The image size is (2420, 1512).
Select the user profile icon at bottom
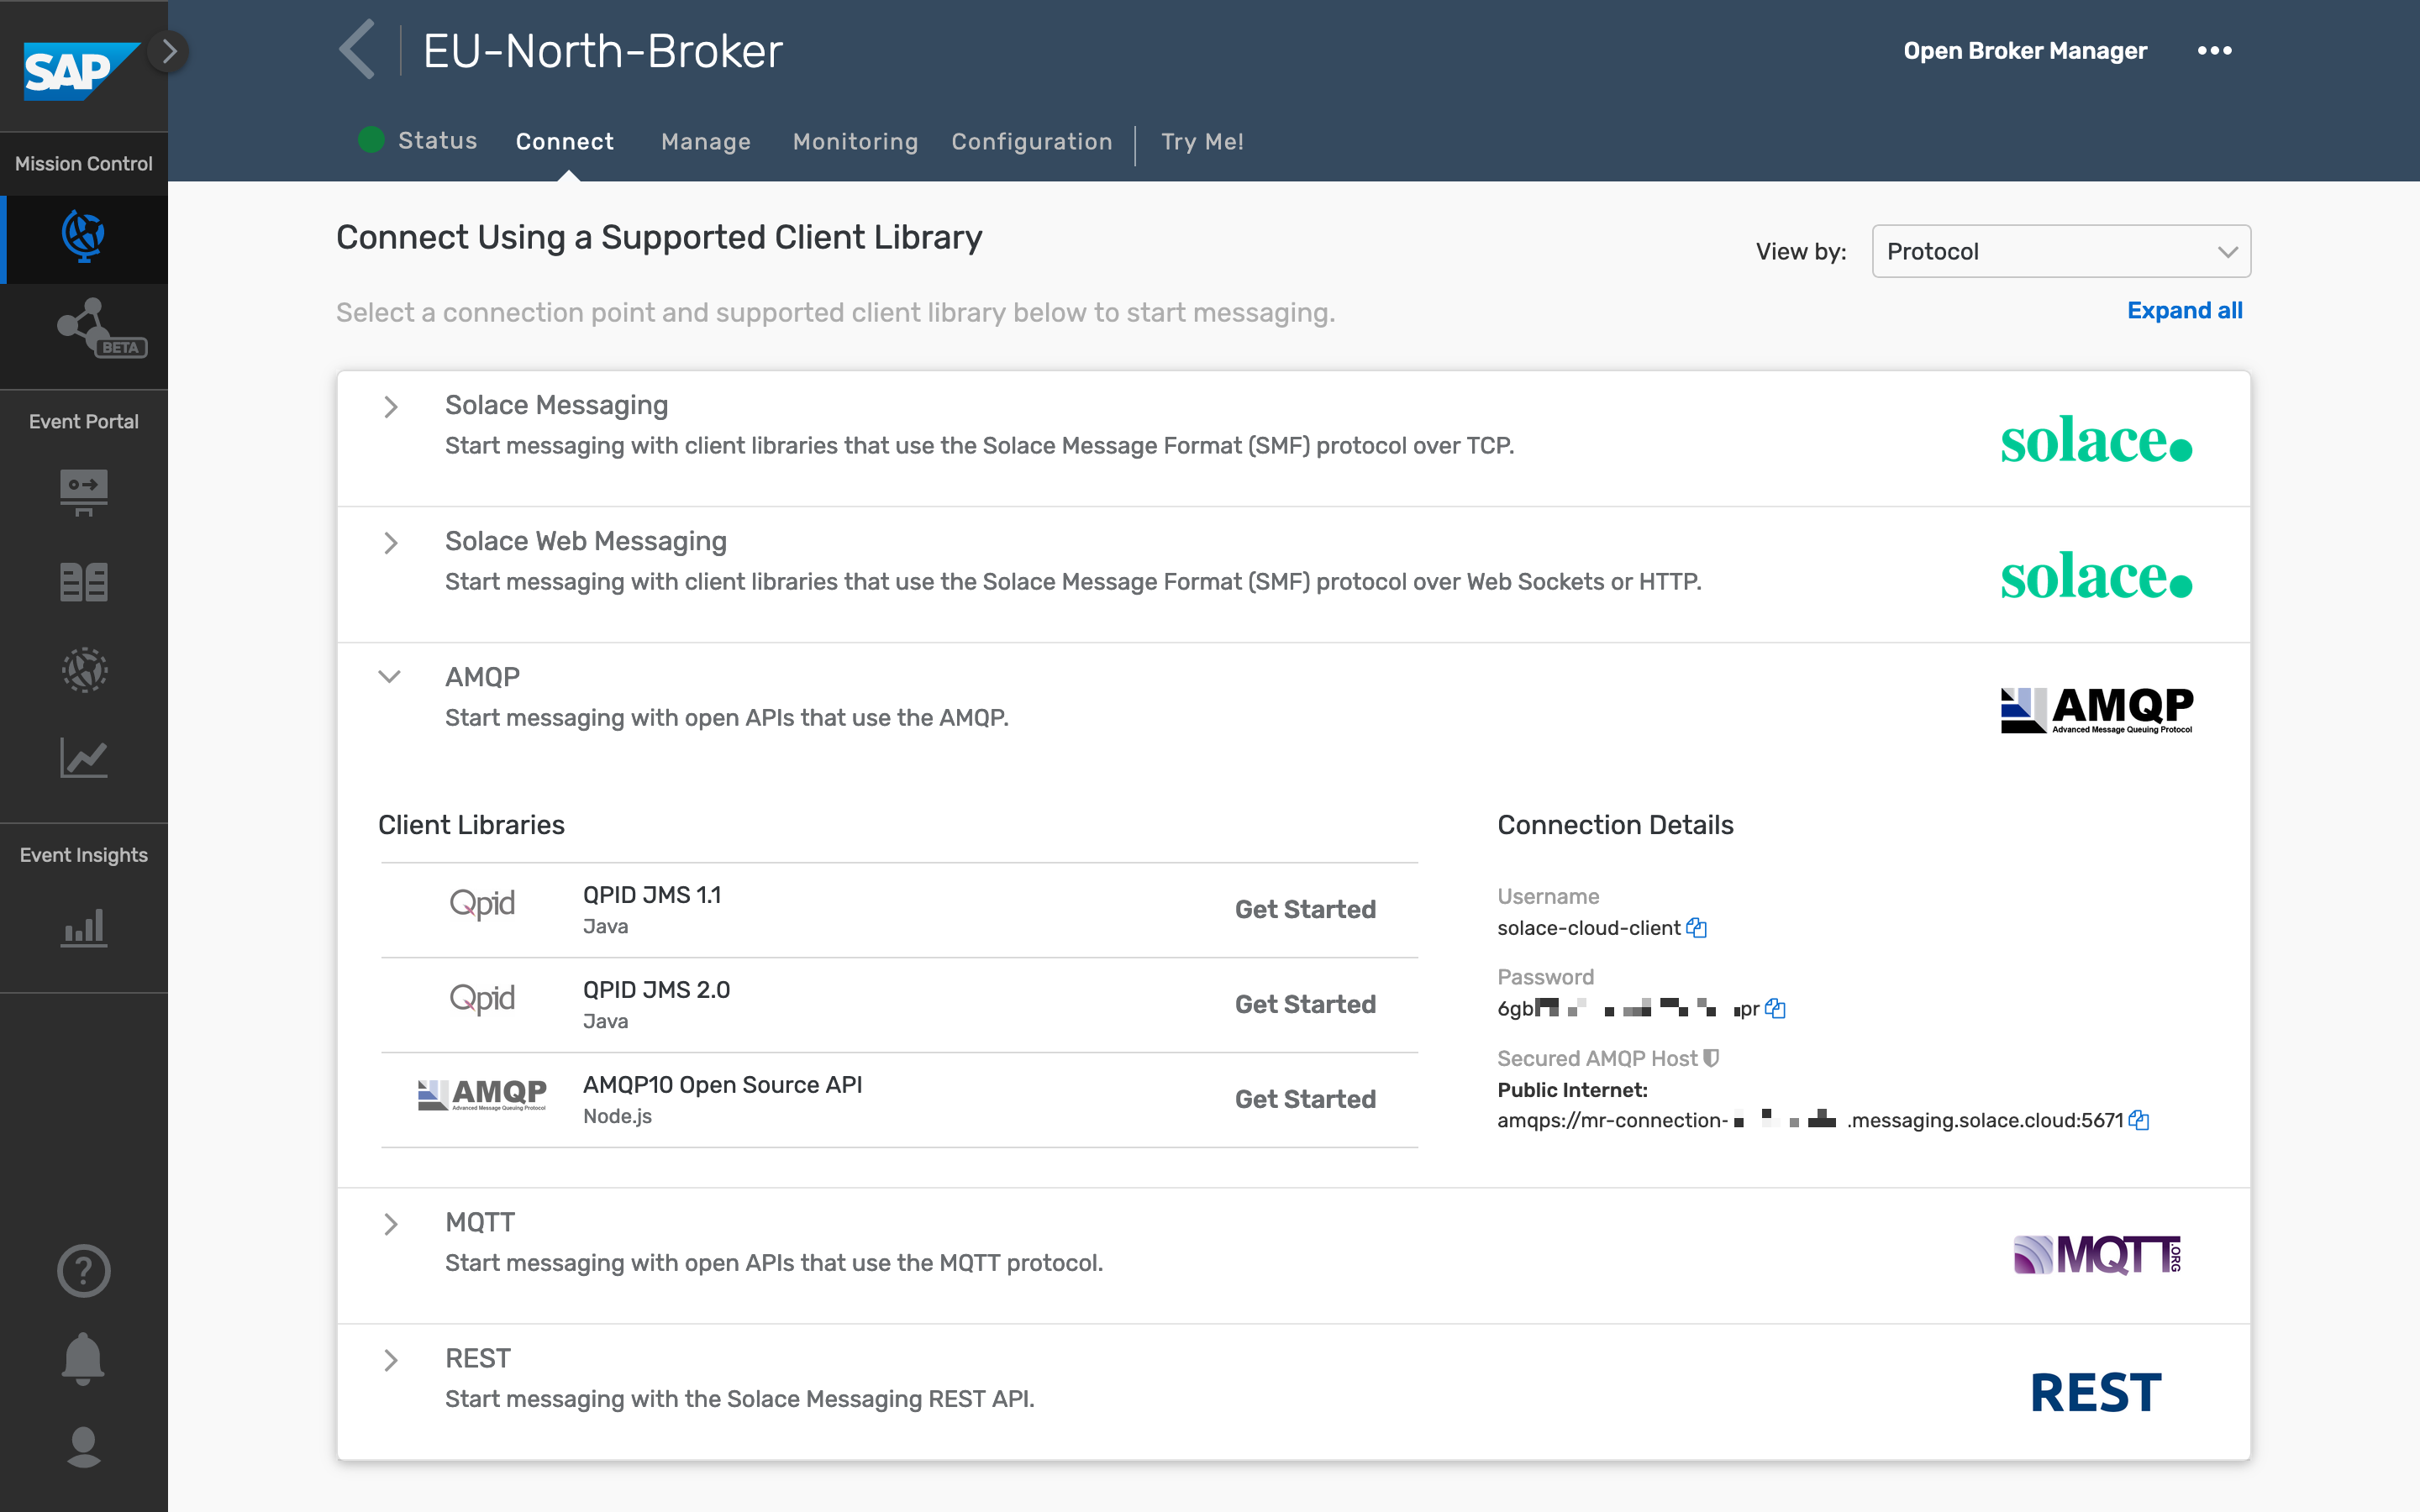(84, 1446)
